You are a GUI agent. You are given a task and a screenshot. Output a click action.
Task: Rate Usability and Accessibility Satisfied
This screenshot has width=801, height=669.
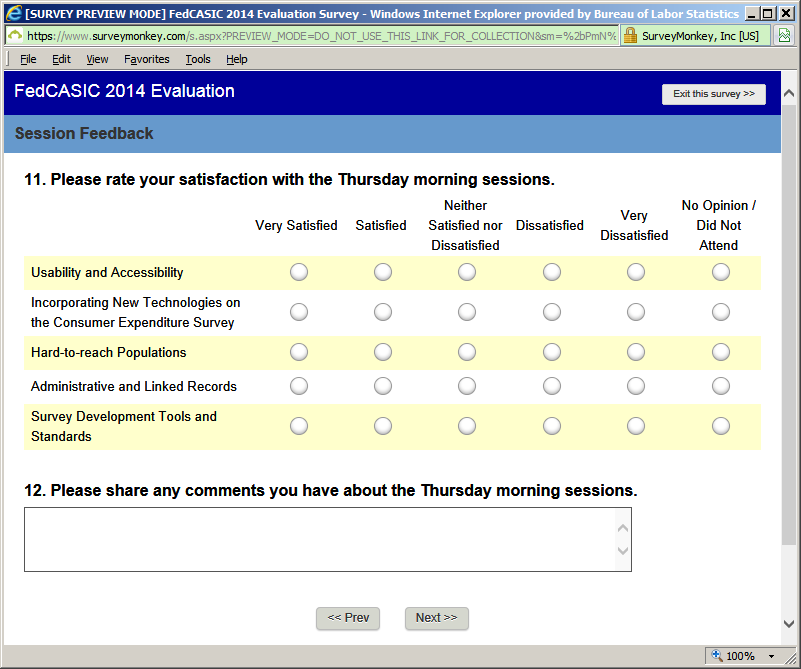[x=383, y=272]
